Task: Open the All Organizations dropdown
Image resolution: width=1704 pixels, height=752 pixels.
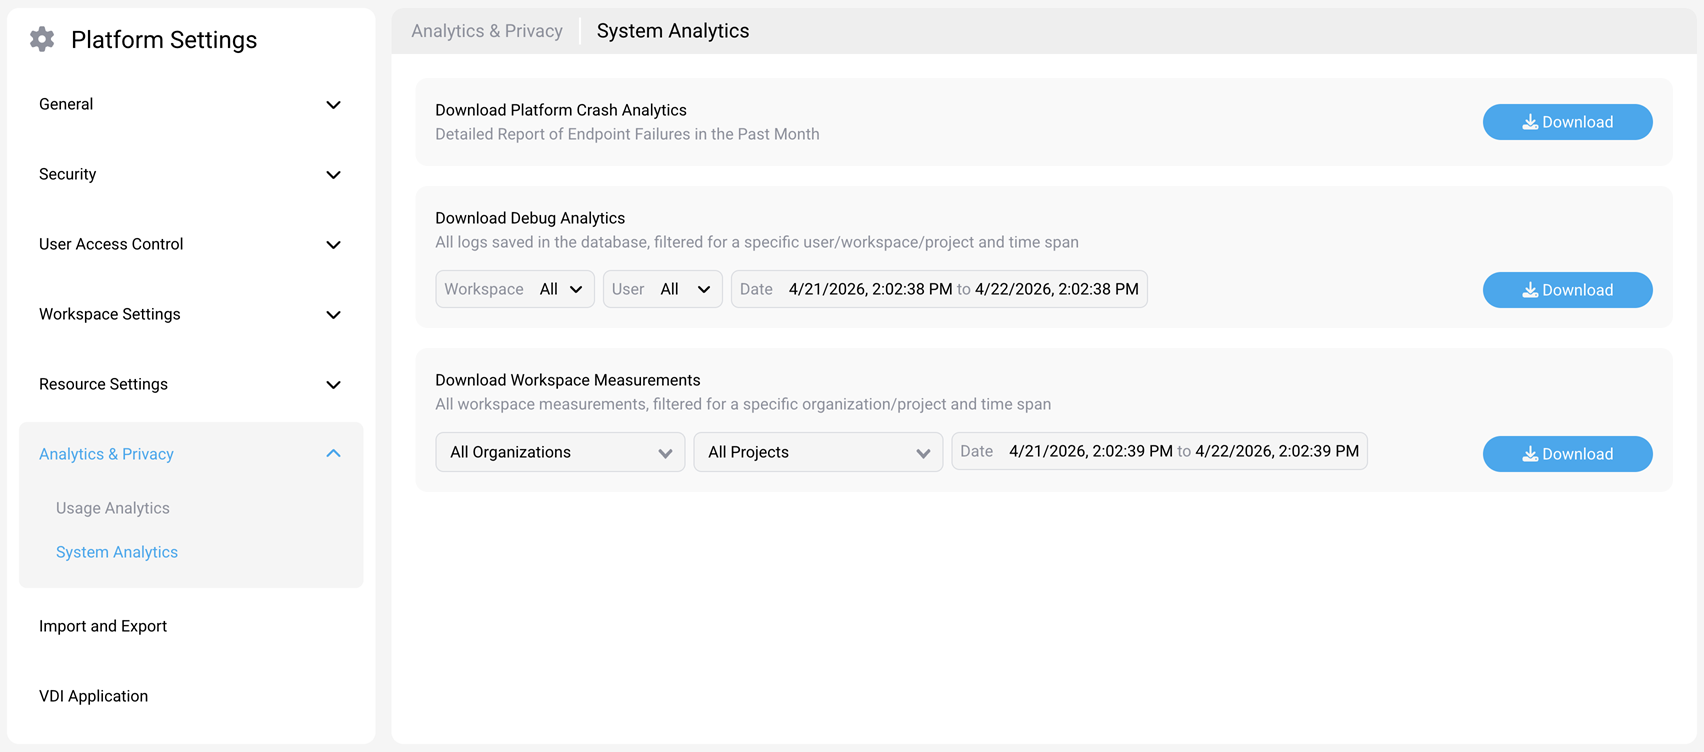Action: point(560,452)
